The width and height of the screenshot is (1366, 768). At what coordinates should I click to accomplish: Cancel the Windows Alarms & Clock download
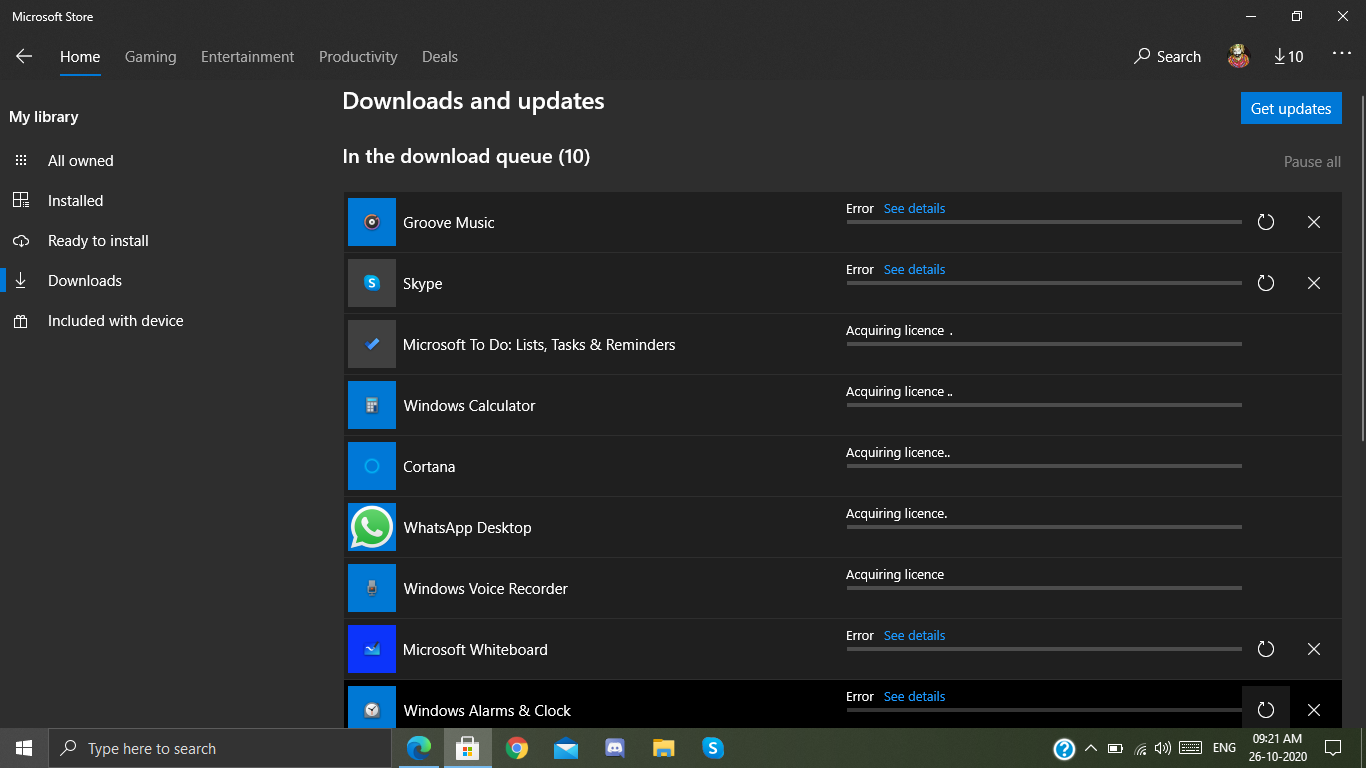1314,710
